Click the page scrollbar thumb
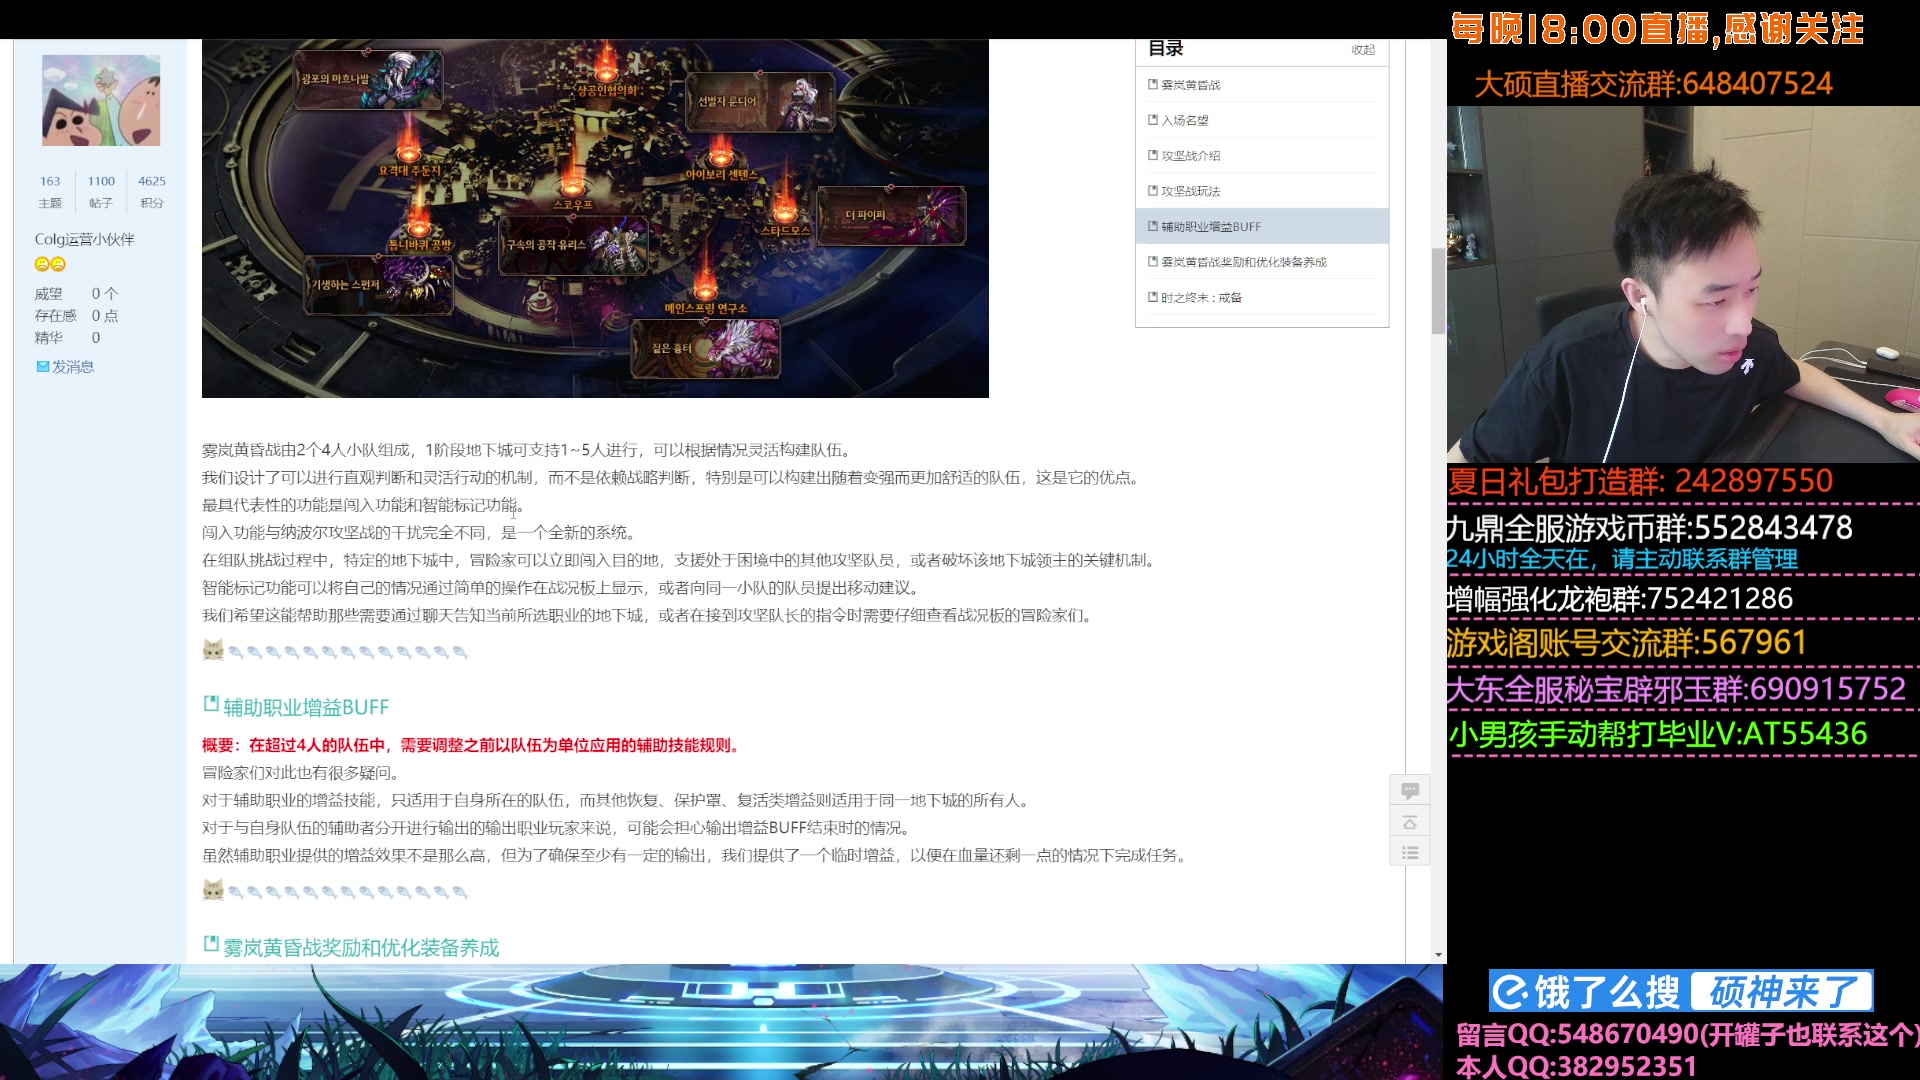1920x1080 pixels. point(1438,291)
